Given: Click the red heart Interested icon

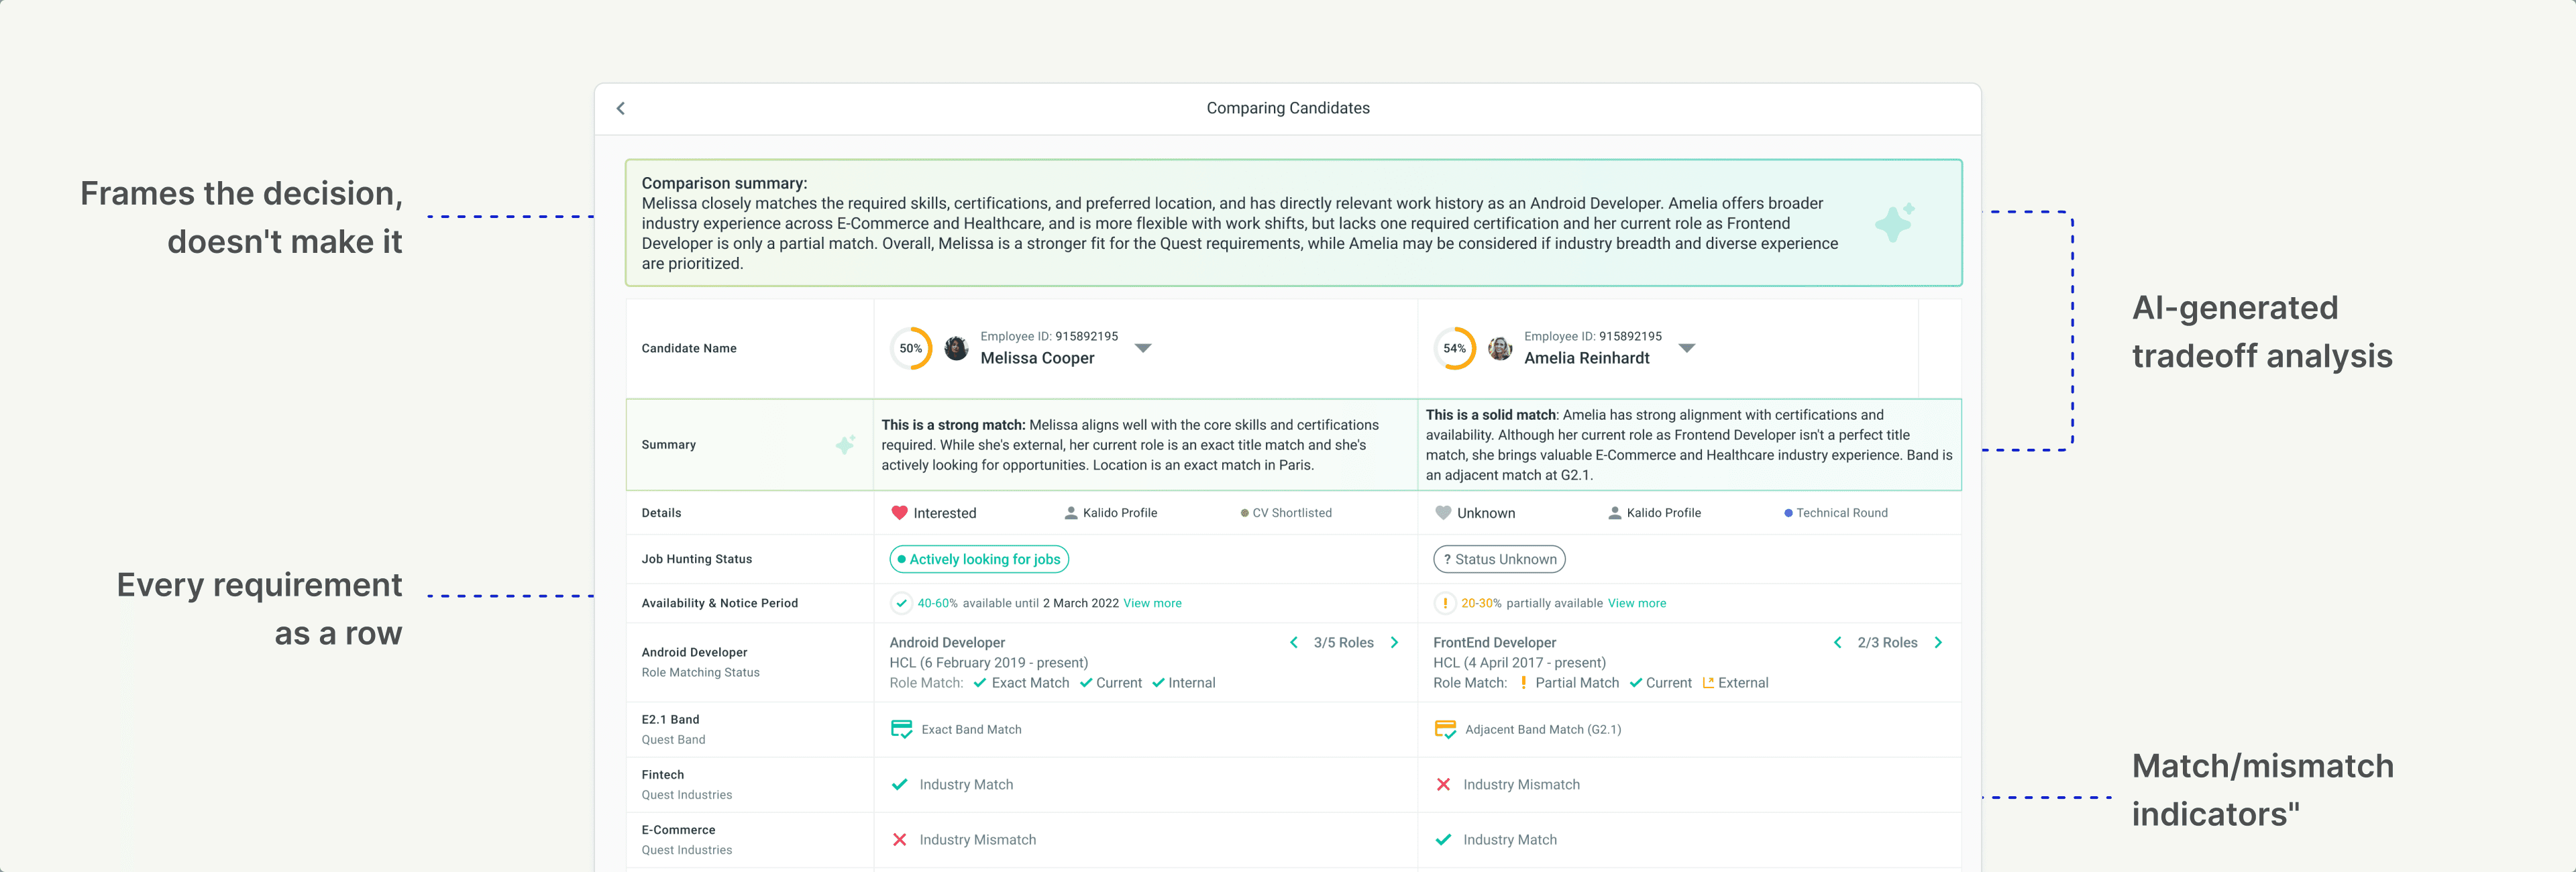Looking at the screenshot, I should (899, 512).
